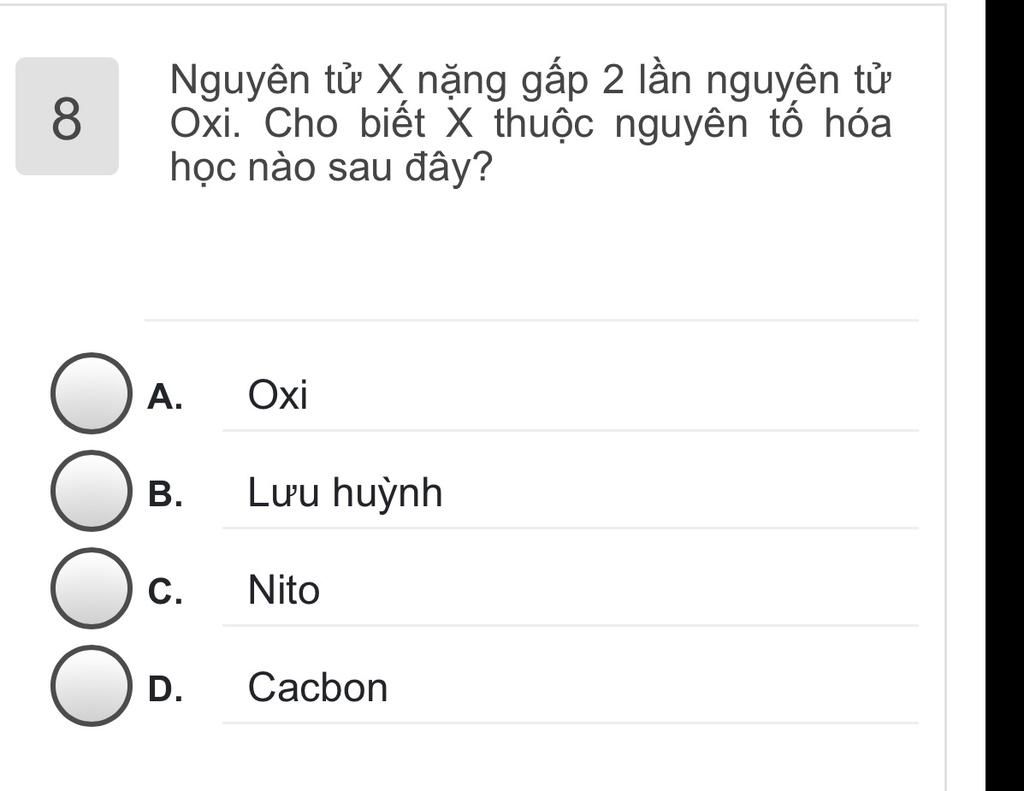
Task: Click the question number 8 badge
Action: pos(66,117)
